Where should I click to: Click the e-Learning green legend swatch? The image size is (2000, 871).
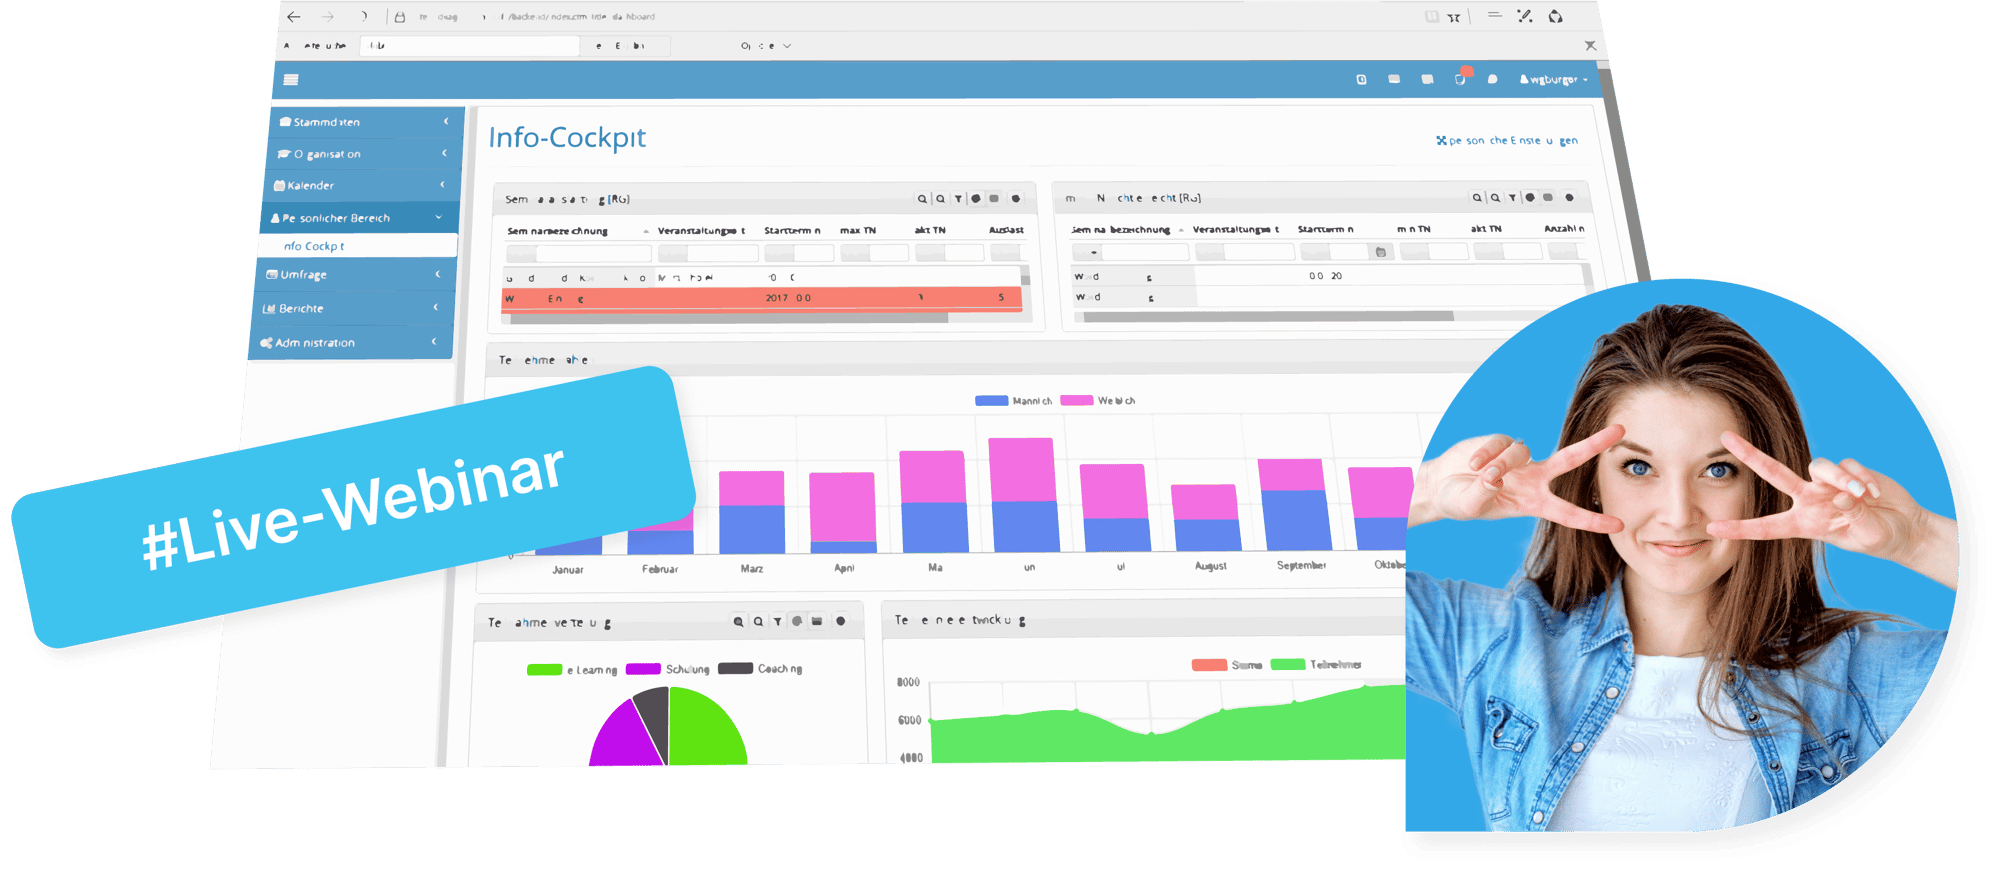(x=544, y=670)
